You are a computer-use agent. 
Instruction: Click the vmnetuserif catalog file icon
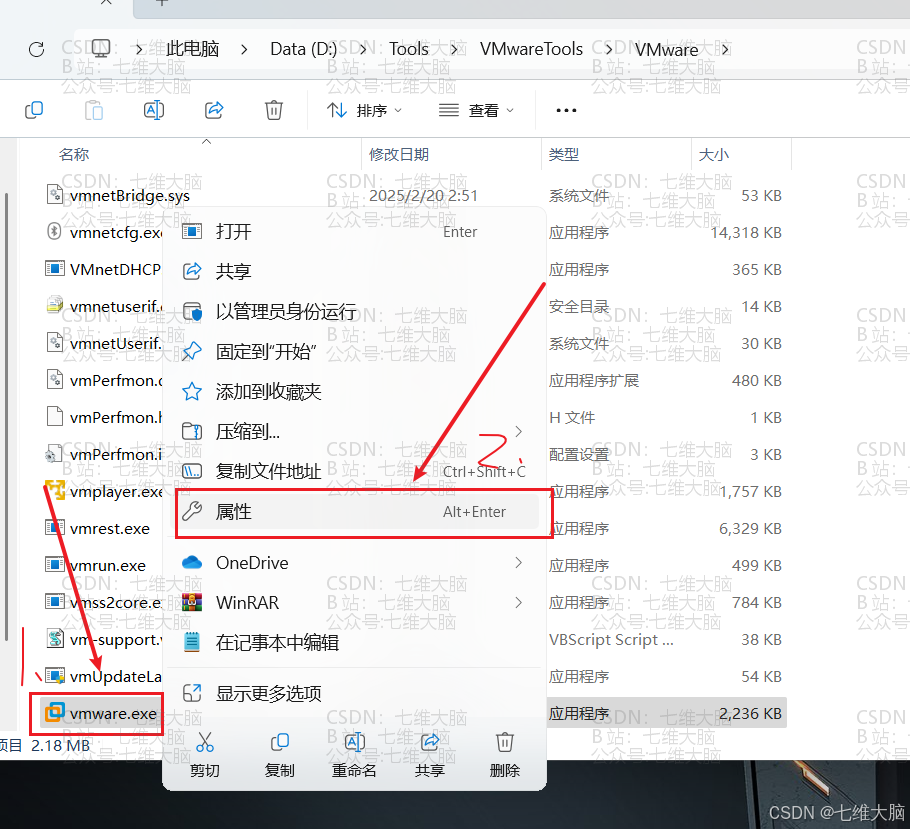pos(55,304)
